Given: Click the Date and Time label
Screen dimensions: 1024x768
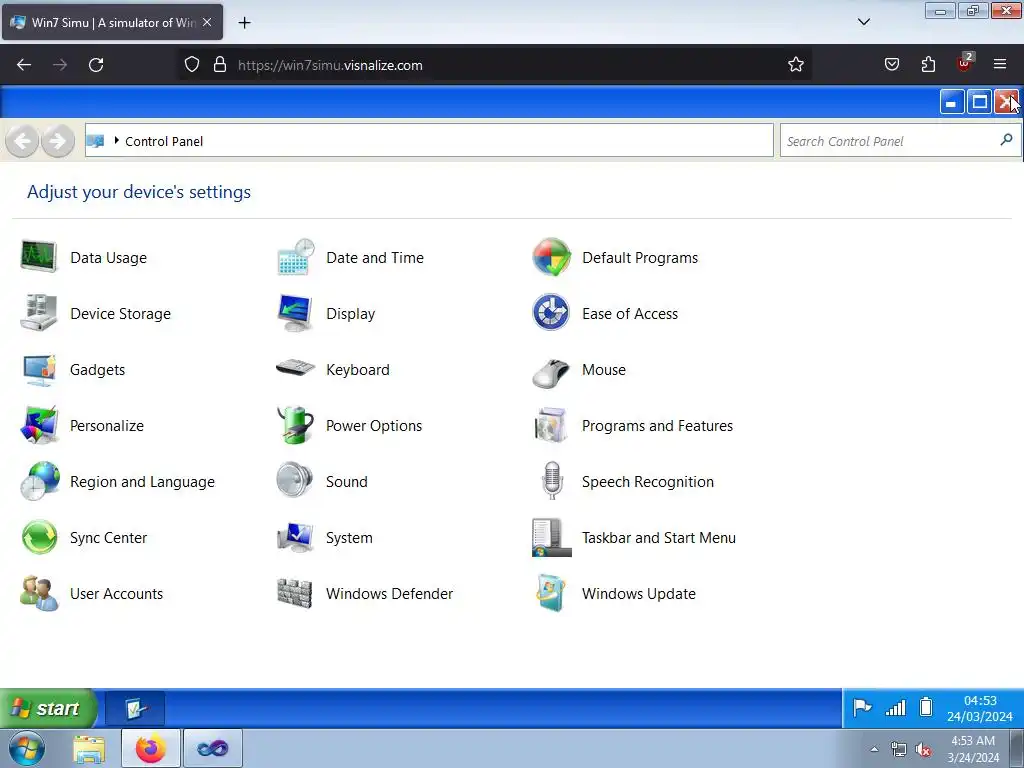Looking at the screenshot, I should click(x=375, y=258).
